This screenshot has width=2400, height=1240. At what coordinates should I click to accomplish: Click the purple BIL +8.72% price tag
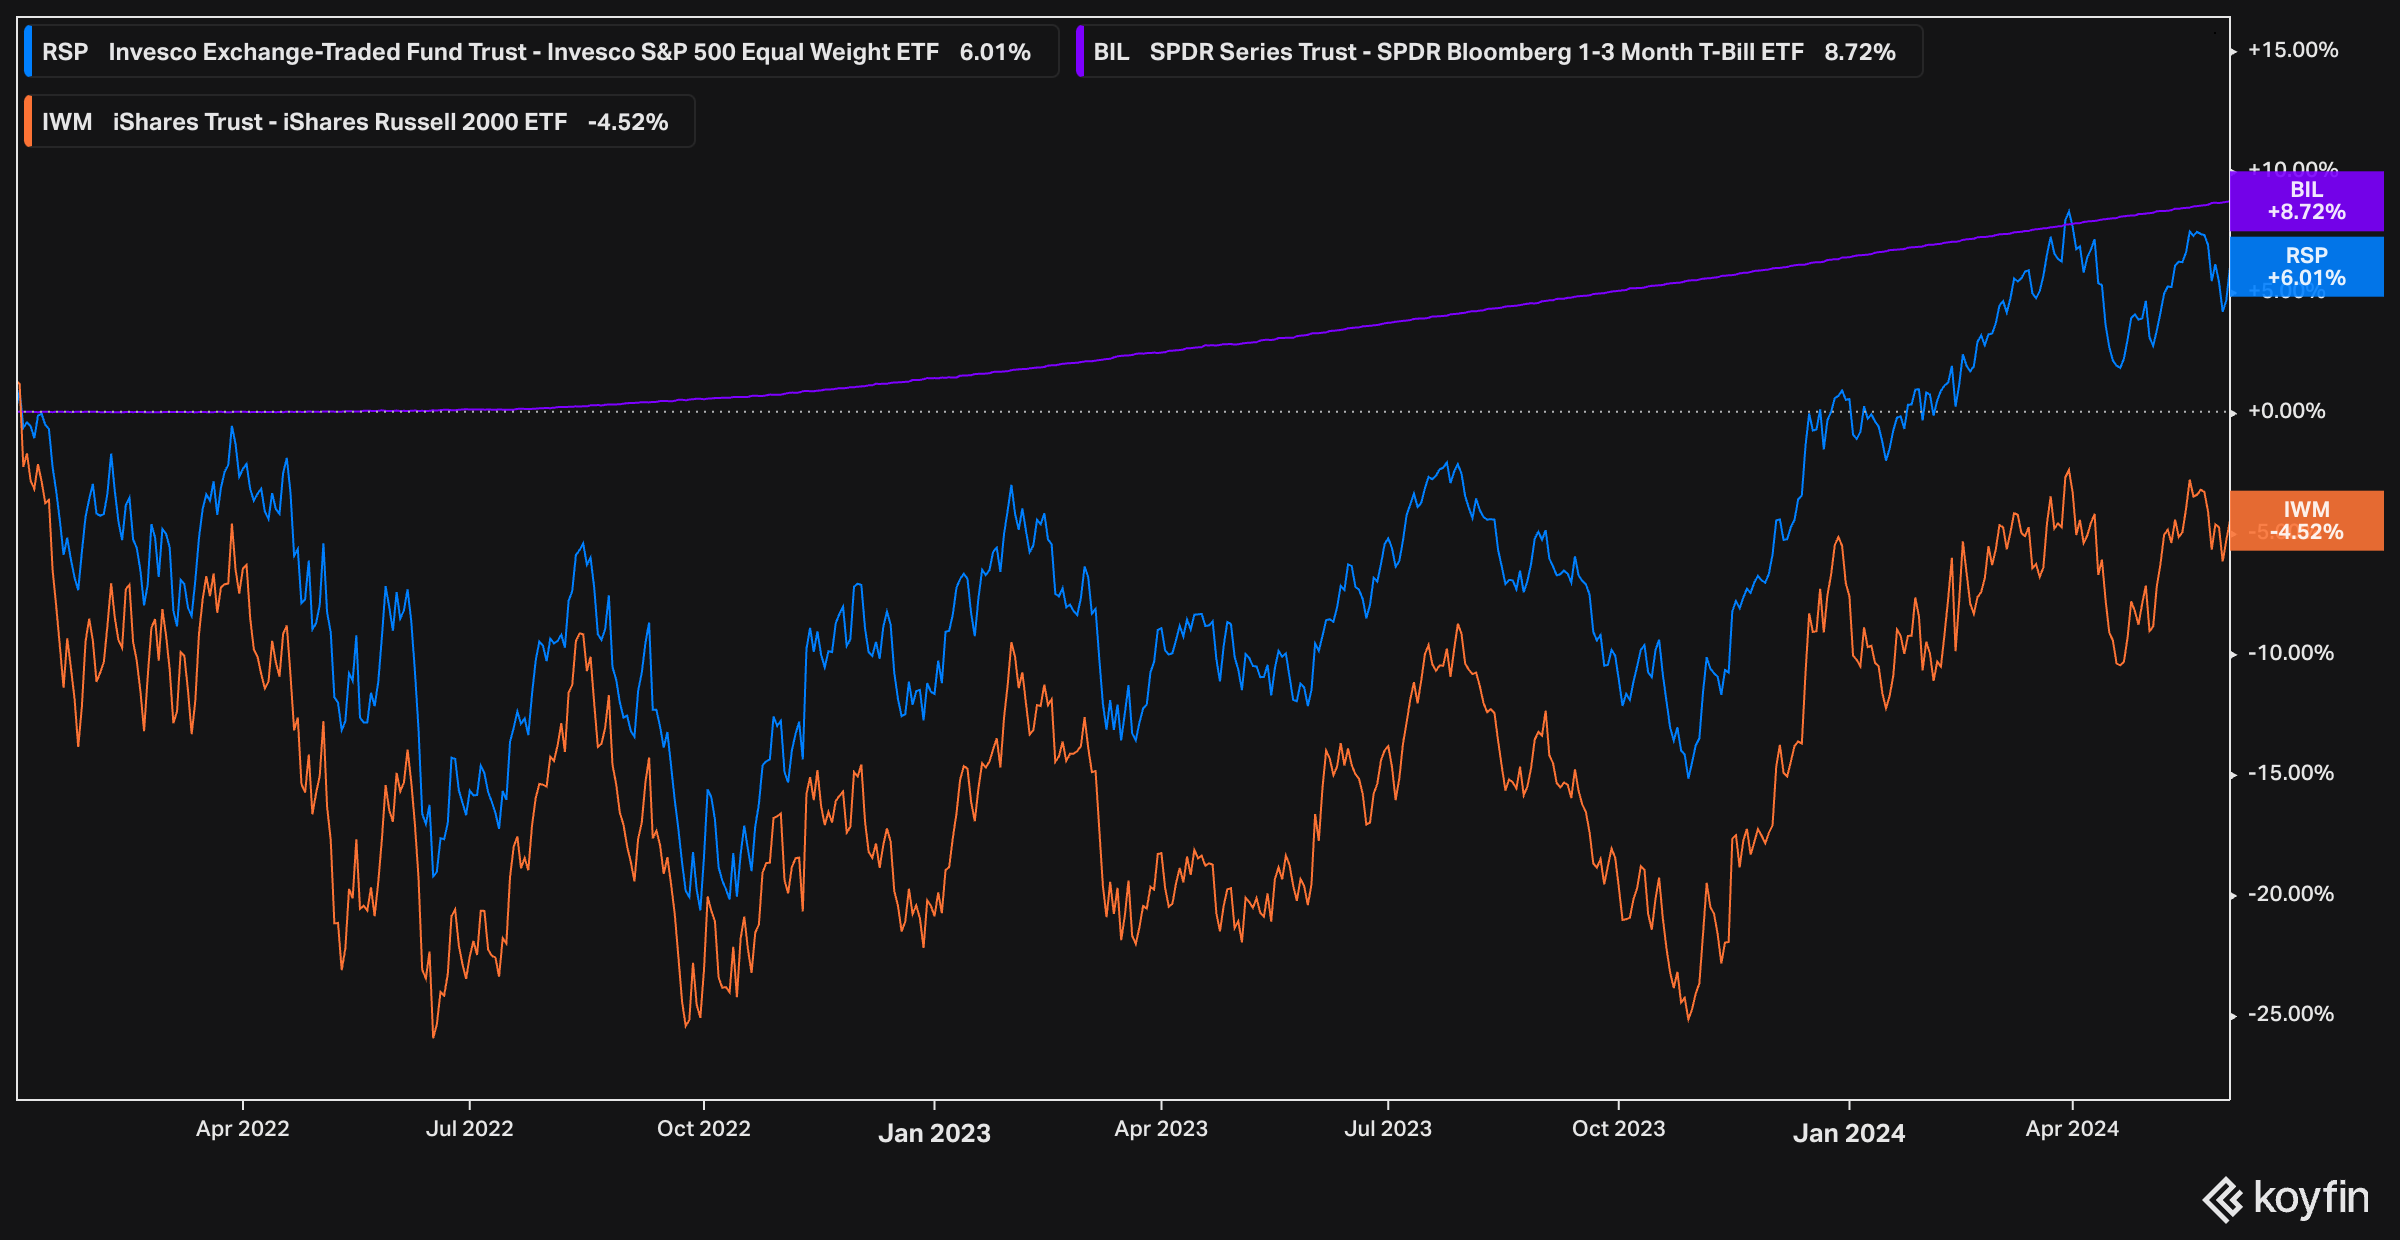(2306, 201)
